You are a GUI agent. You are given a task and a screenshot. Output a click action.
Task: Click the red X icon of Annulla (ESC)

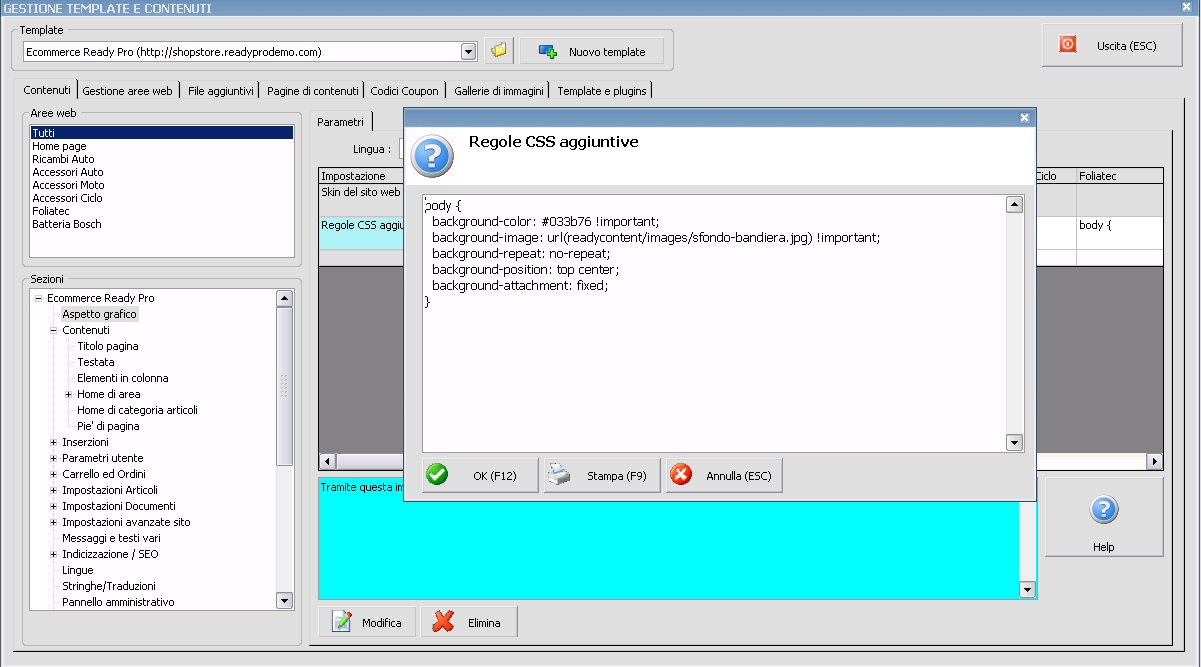(681, 475)
